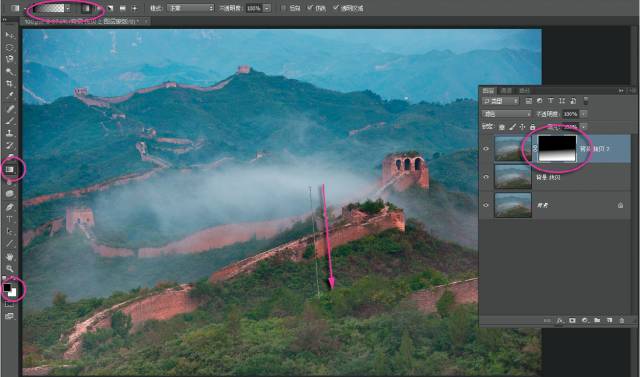Choose the diamond gradient style button
The width and height of the screenshot is (640, 377).
134,8
